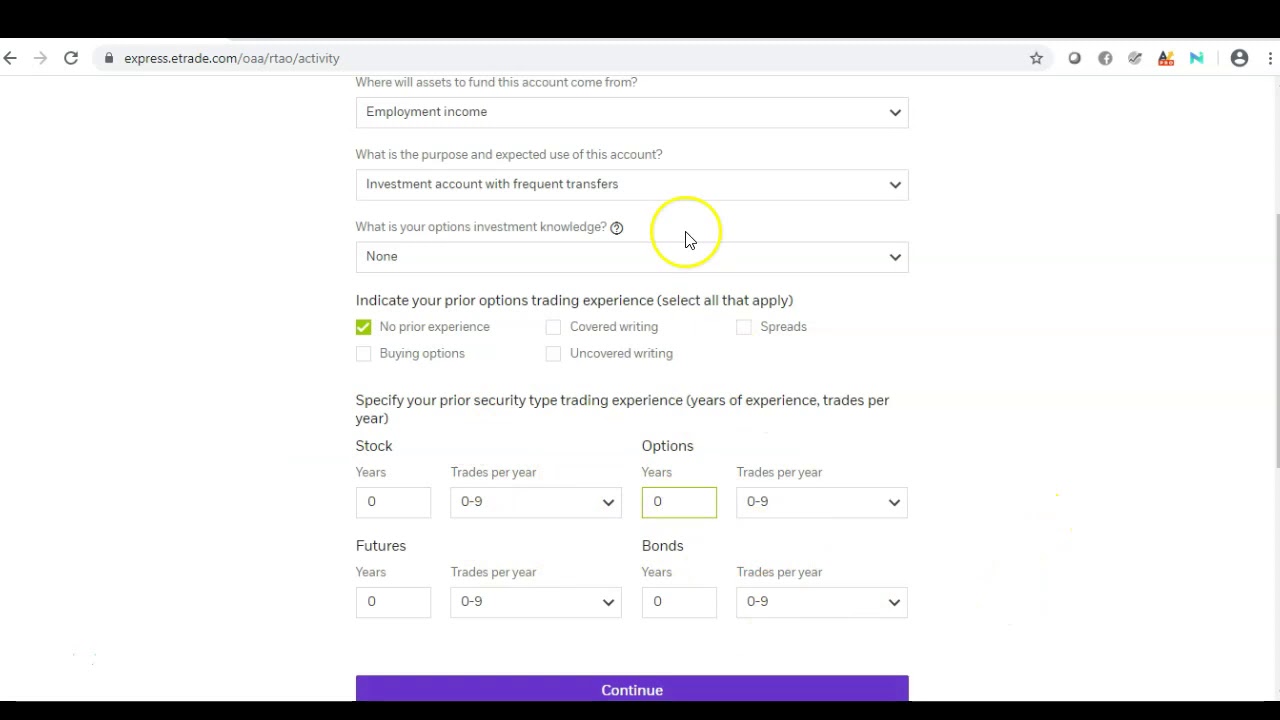Viewport: 1280px width, 720px height.
Task: Click the Futures years input field
Action: [393, 602]
